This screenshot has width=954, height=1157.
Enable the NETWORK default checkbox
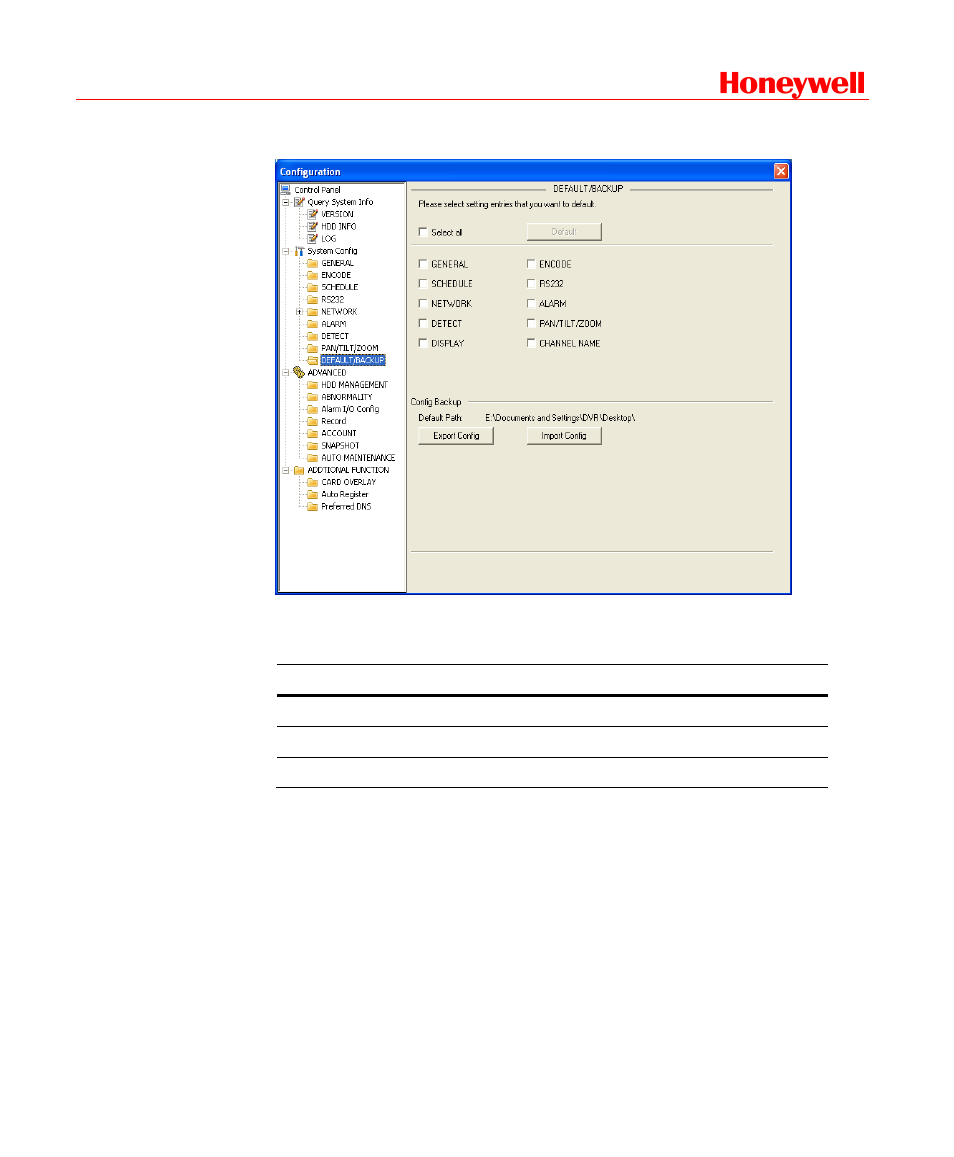click(423, 303)
